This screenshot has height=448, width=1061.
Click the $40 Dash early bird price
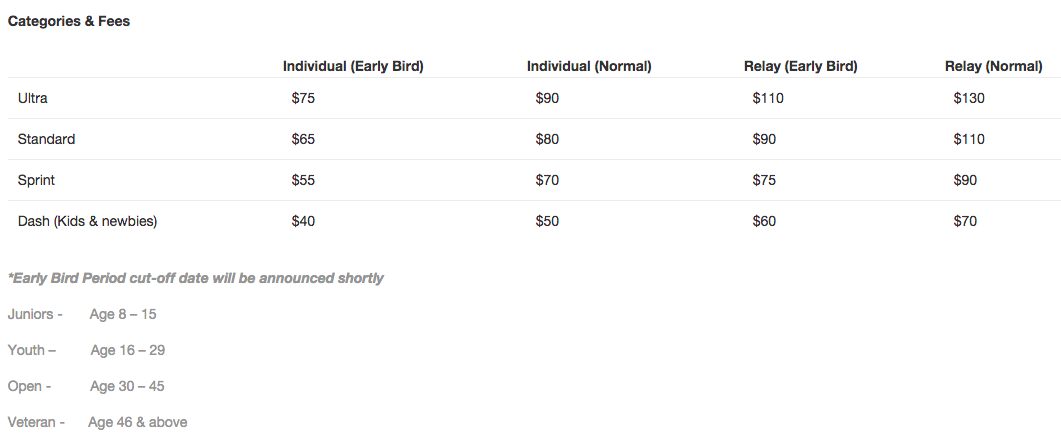click(x=303, y=221)
